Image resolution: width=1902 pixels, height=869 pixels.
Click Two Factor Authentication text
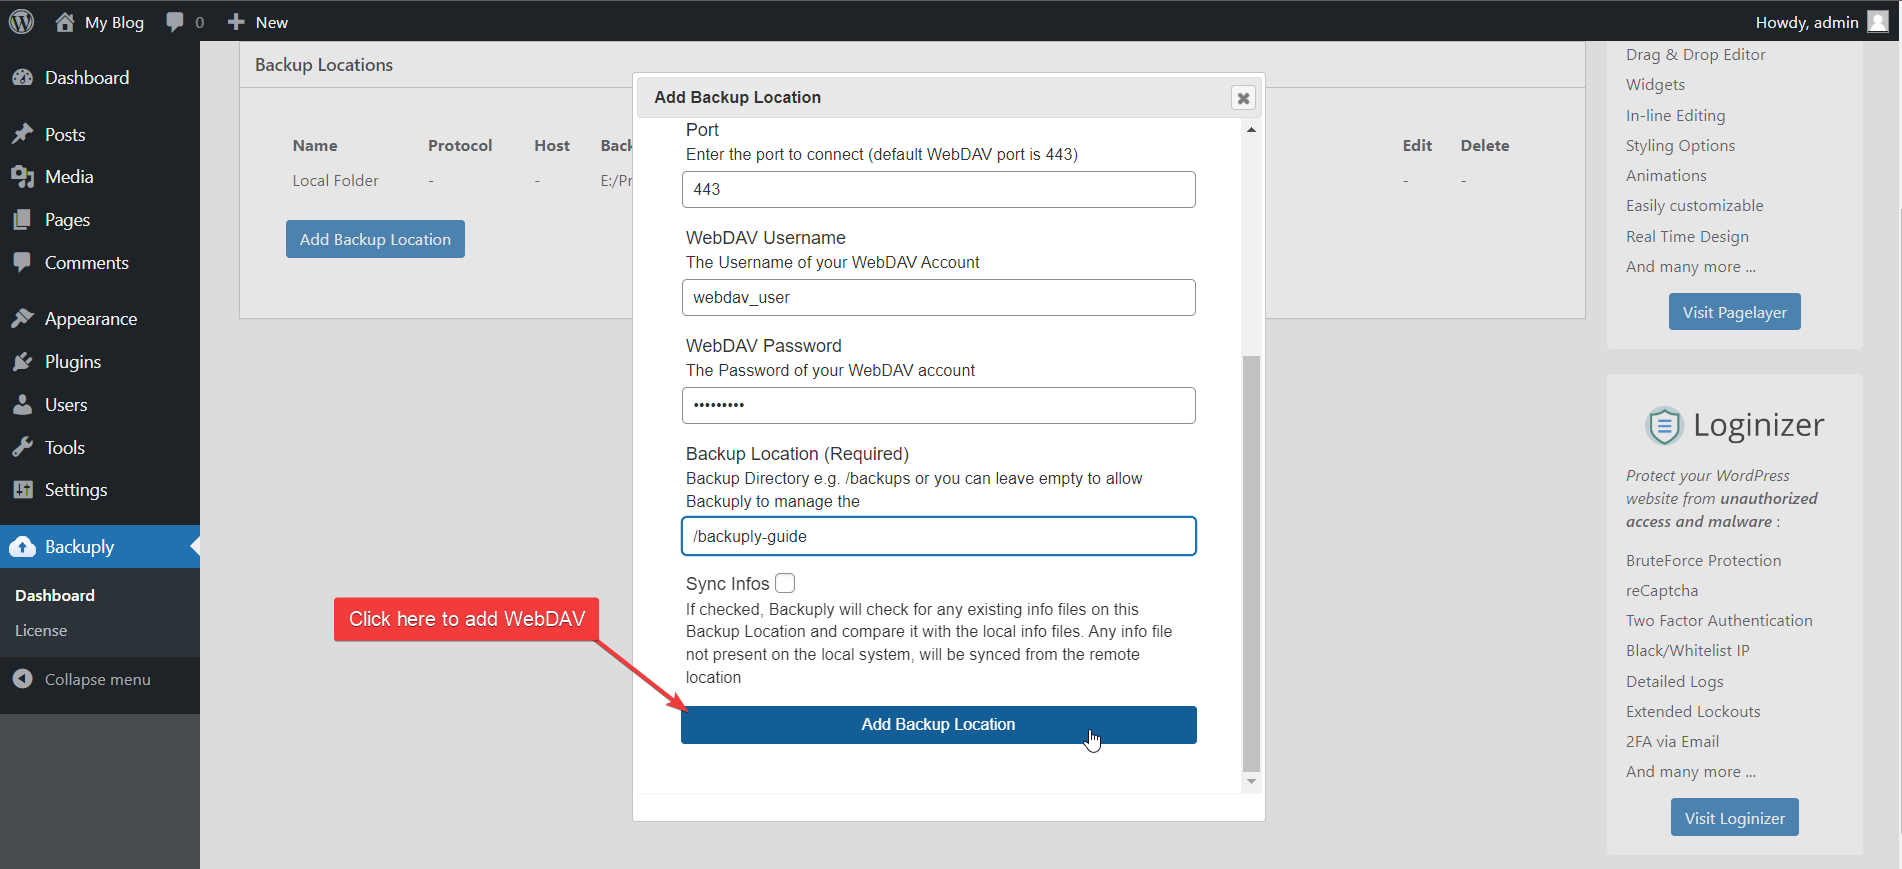tap(1719, 621)
